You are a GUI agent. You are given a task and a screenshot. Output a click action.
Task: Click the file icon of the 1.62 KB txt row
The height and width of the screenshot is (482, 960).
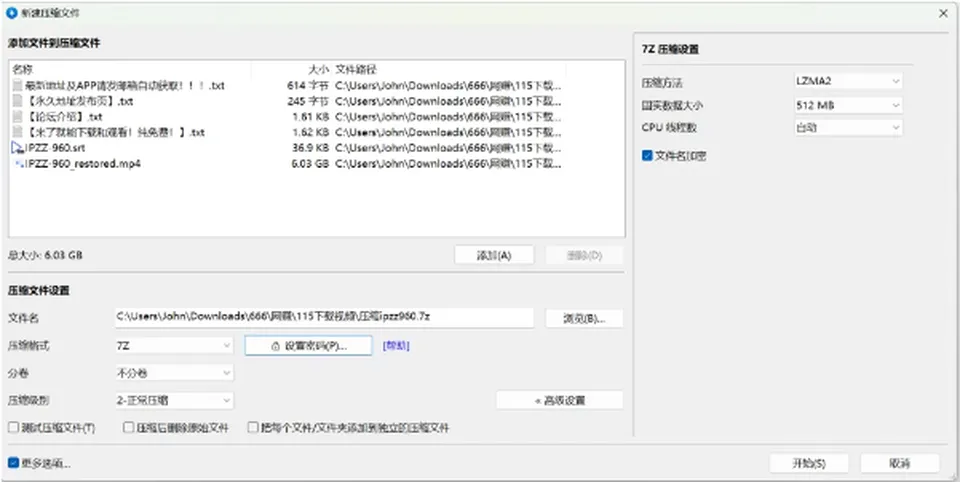(17, 132)
